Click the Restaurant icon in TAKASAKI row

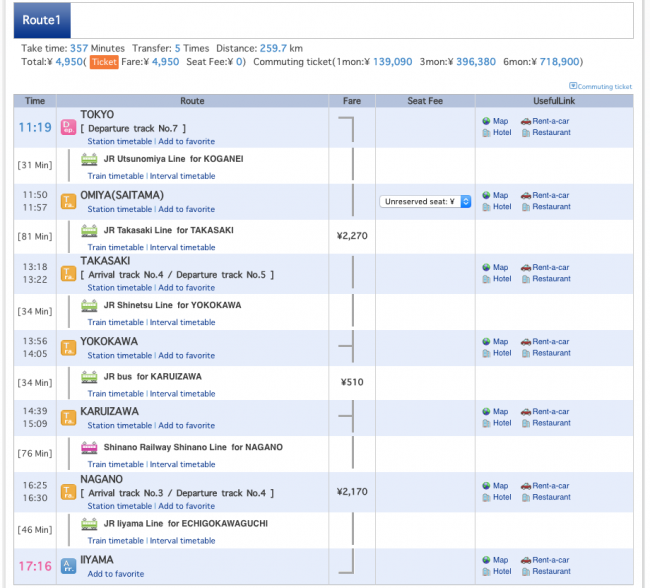click(526, 279)
